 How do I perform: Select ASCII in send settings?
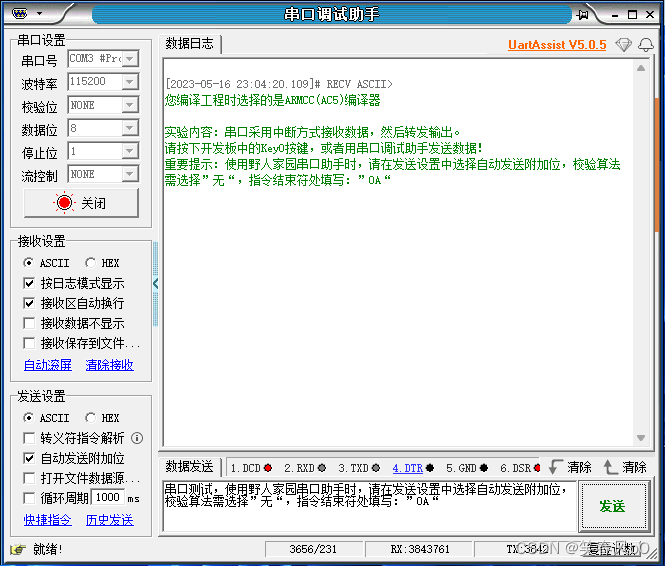point(46,418)
